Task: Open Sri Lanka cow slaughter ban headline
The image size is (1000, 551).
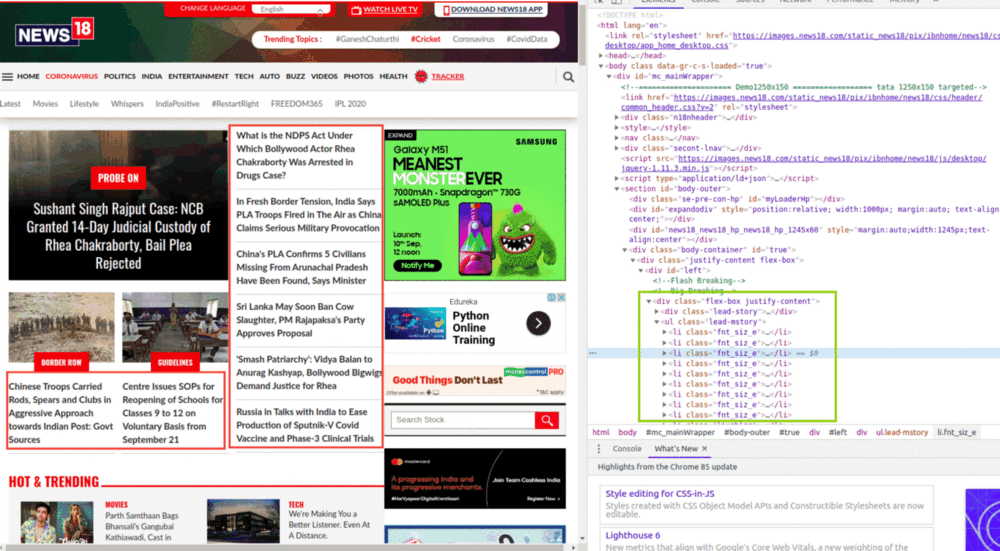Action: 300,320
